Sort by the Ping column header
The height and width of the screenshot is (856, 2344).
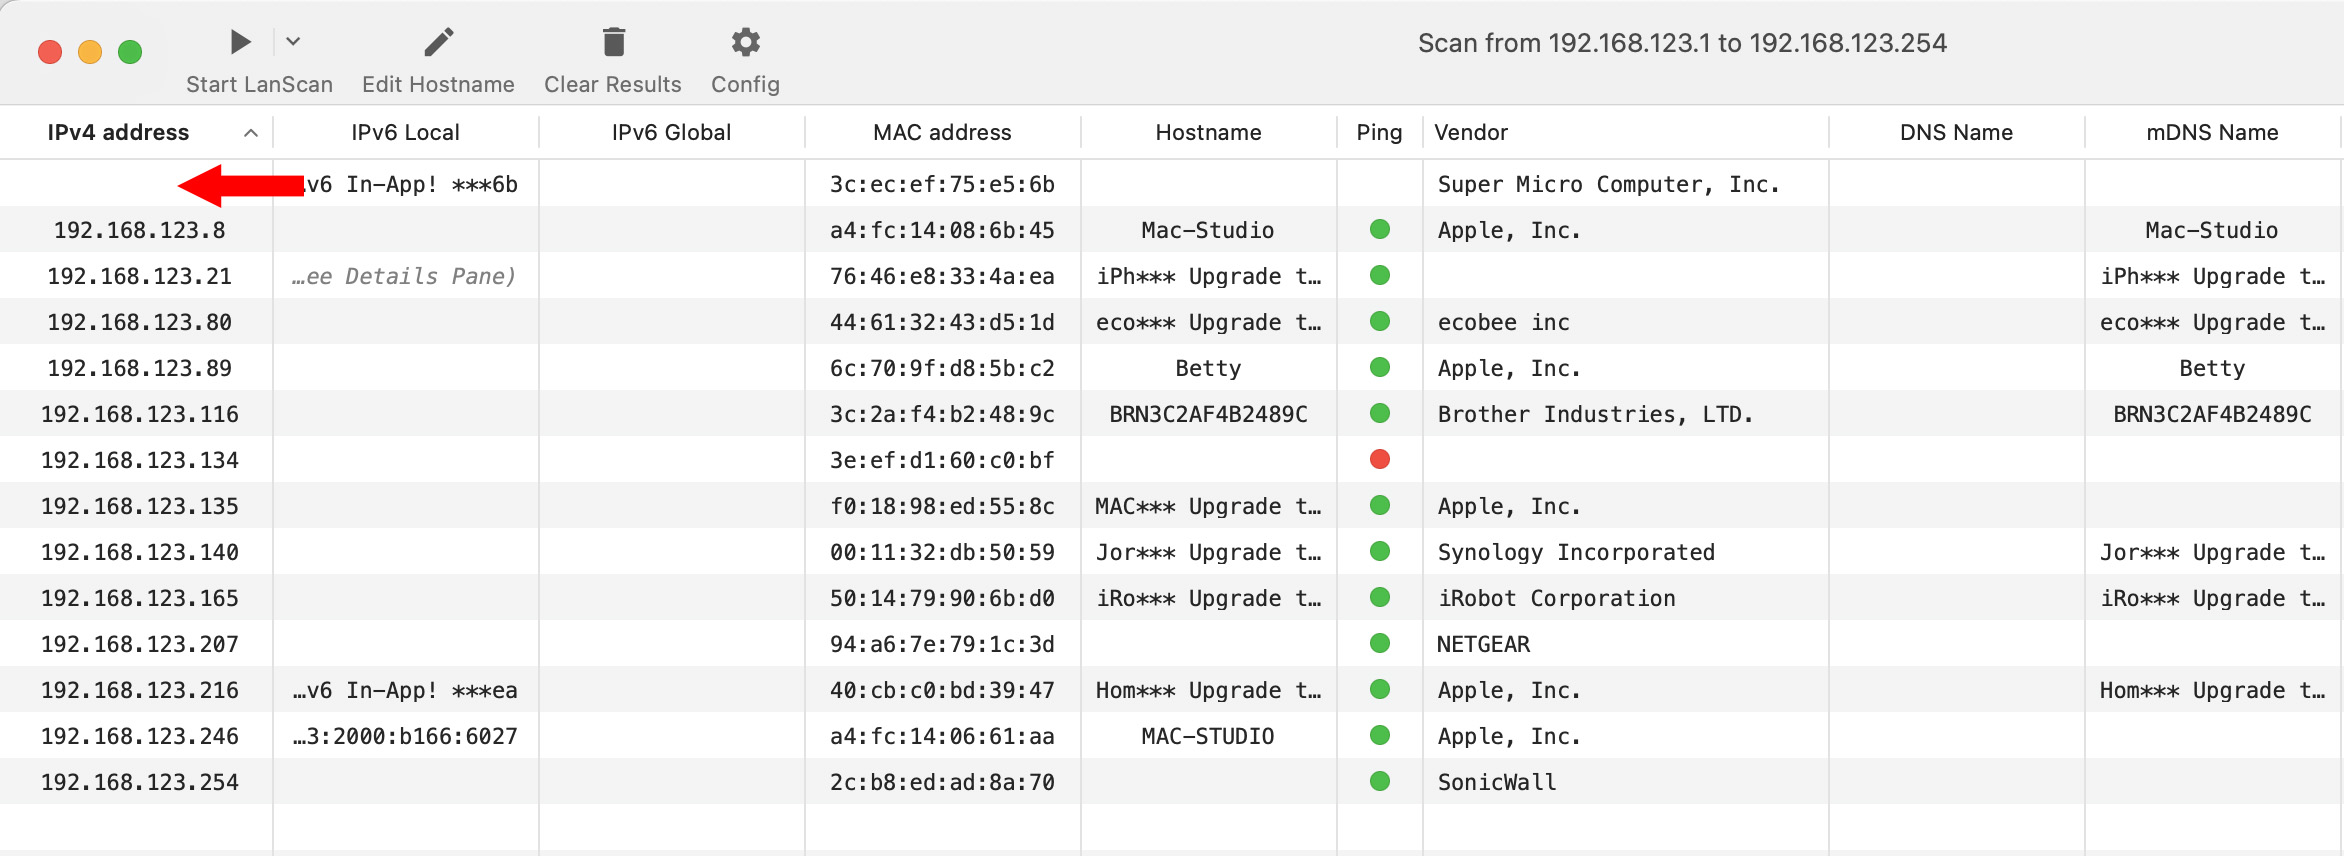[1379, 133]
